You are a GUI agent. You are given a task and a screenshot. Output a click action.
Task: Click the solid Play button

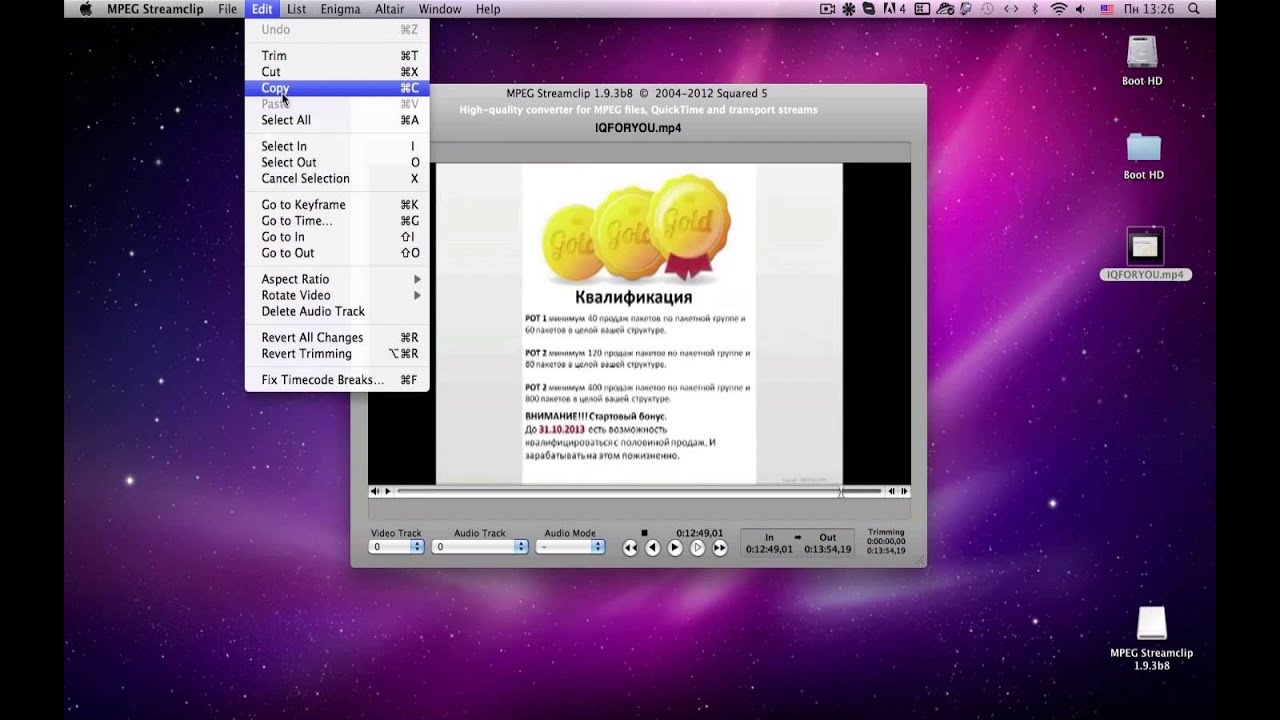point(675,548)
